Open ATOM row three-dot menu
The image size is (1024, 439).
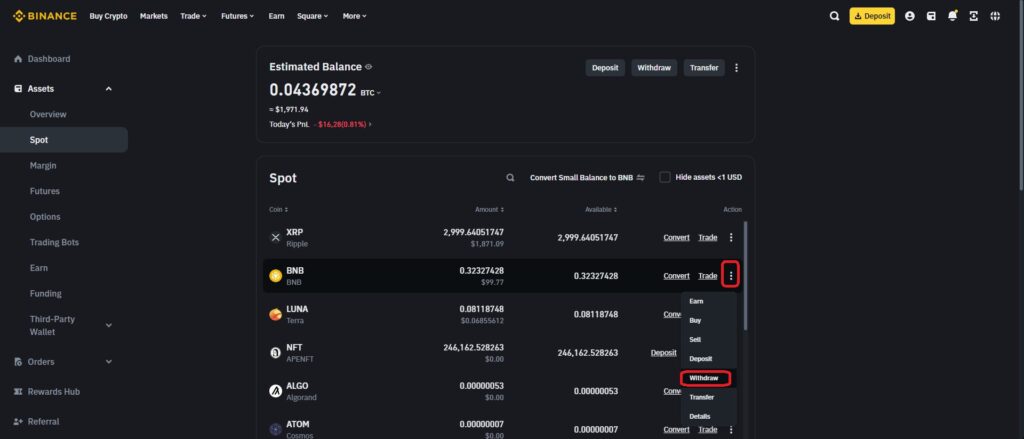(x=731, y=430)
